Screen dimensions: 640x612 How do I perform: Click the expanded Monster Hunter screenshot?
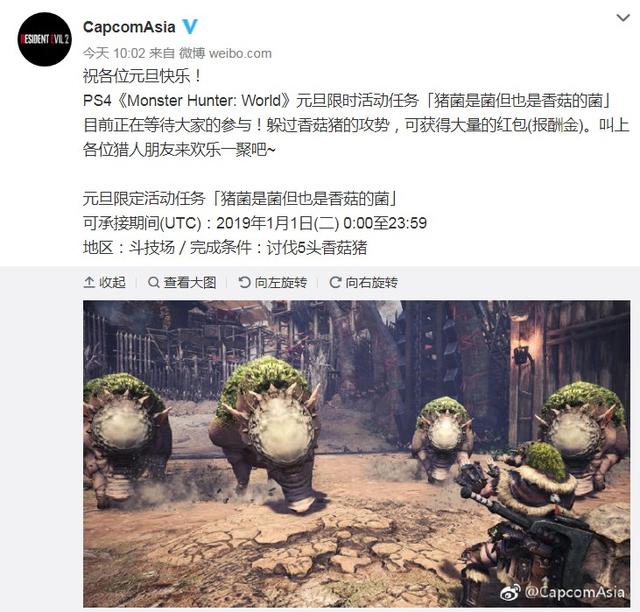[356, 454]
